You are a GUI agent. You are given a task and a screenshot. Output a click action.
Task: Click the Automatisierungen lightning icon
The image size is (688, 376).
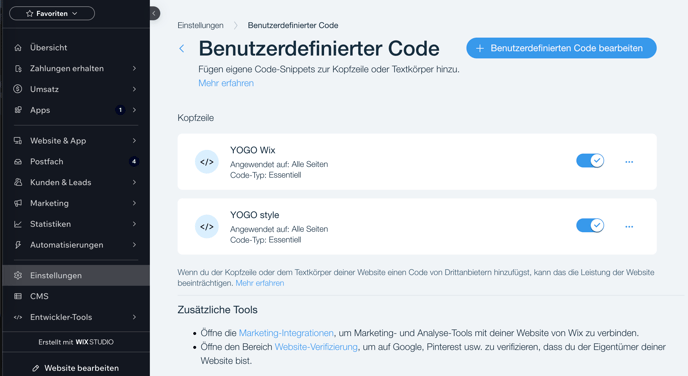[18, 245]
